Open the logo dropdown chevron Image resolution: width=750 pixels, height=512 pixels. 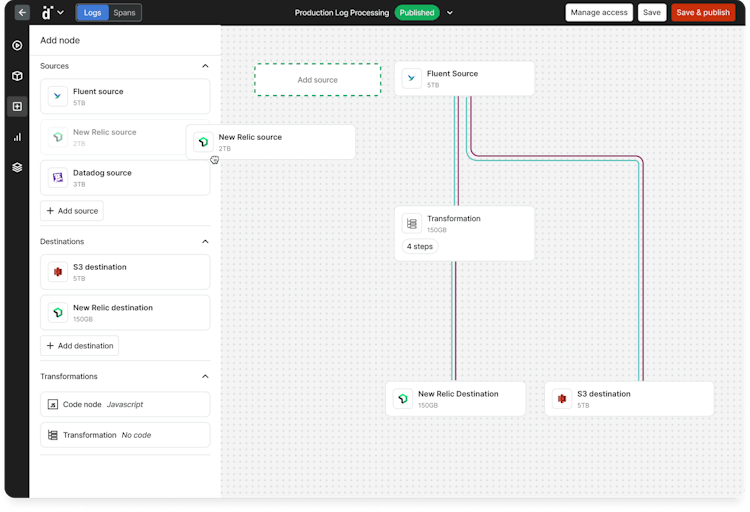click(x=61, y=12)
